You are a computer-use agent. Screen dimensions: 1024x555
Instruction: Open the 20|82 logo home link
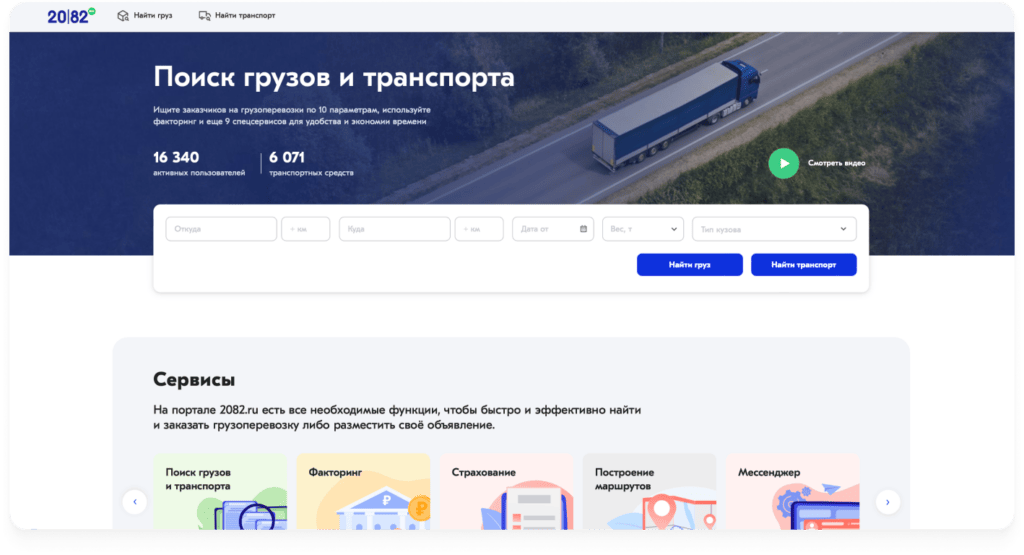[x=71, y=16]
